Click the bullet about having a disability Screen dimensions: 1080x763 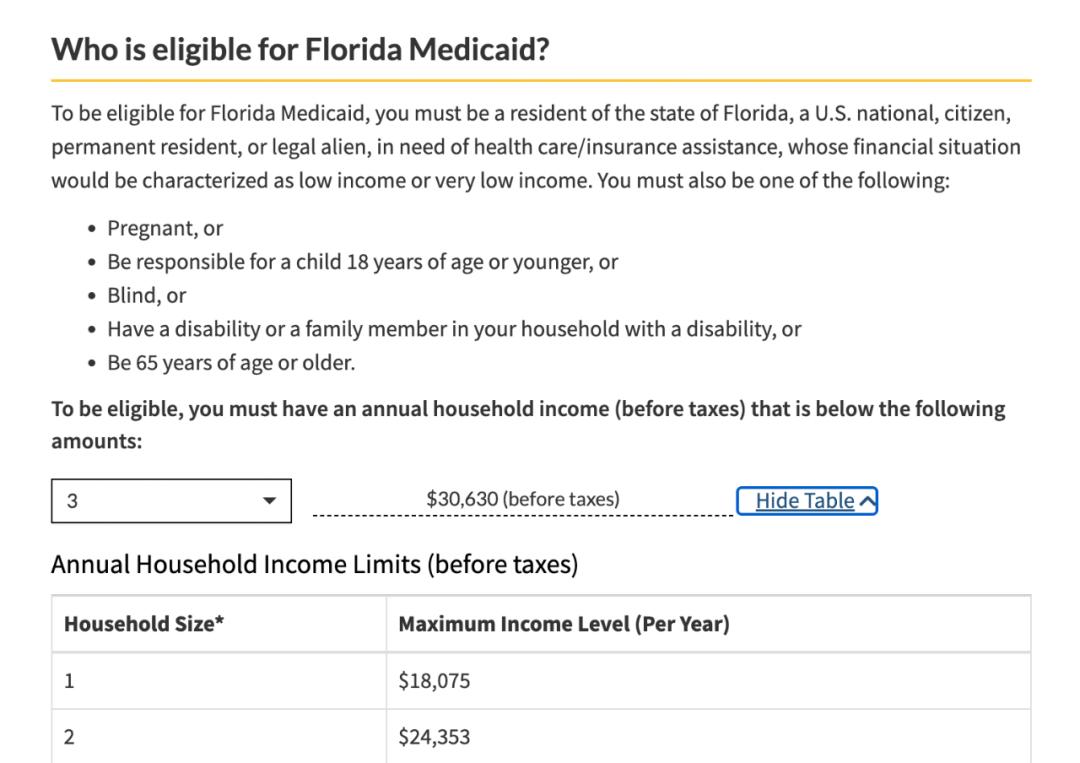454,328
